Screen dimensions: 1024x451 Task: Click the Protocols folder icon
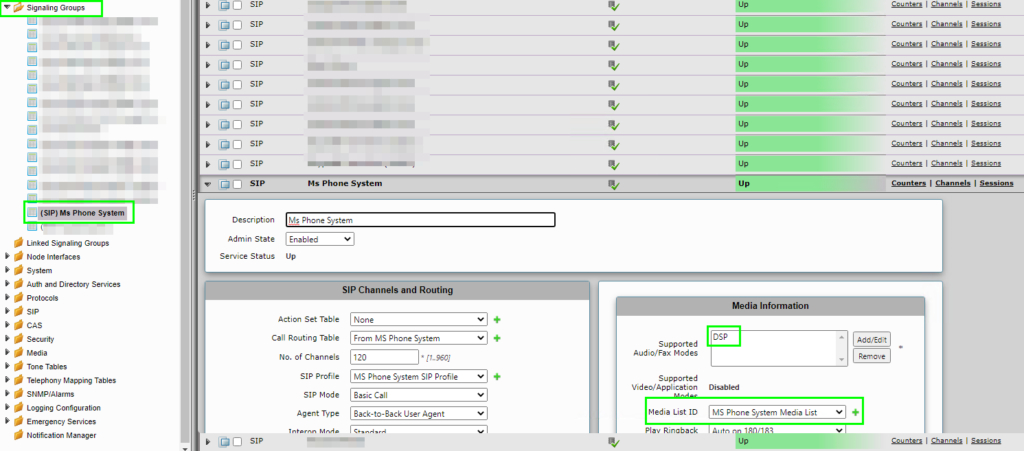[x=18, y=298]
